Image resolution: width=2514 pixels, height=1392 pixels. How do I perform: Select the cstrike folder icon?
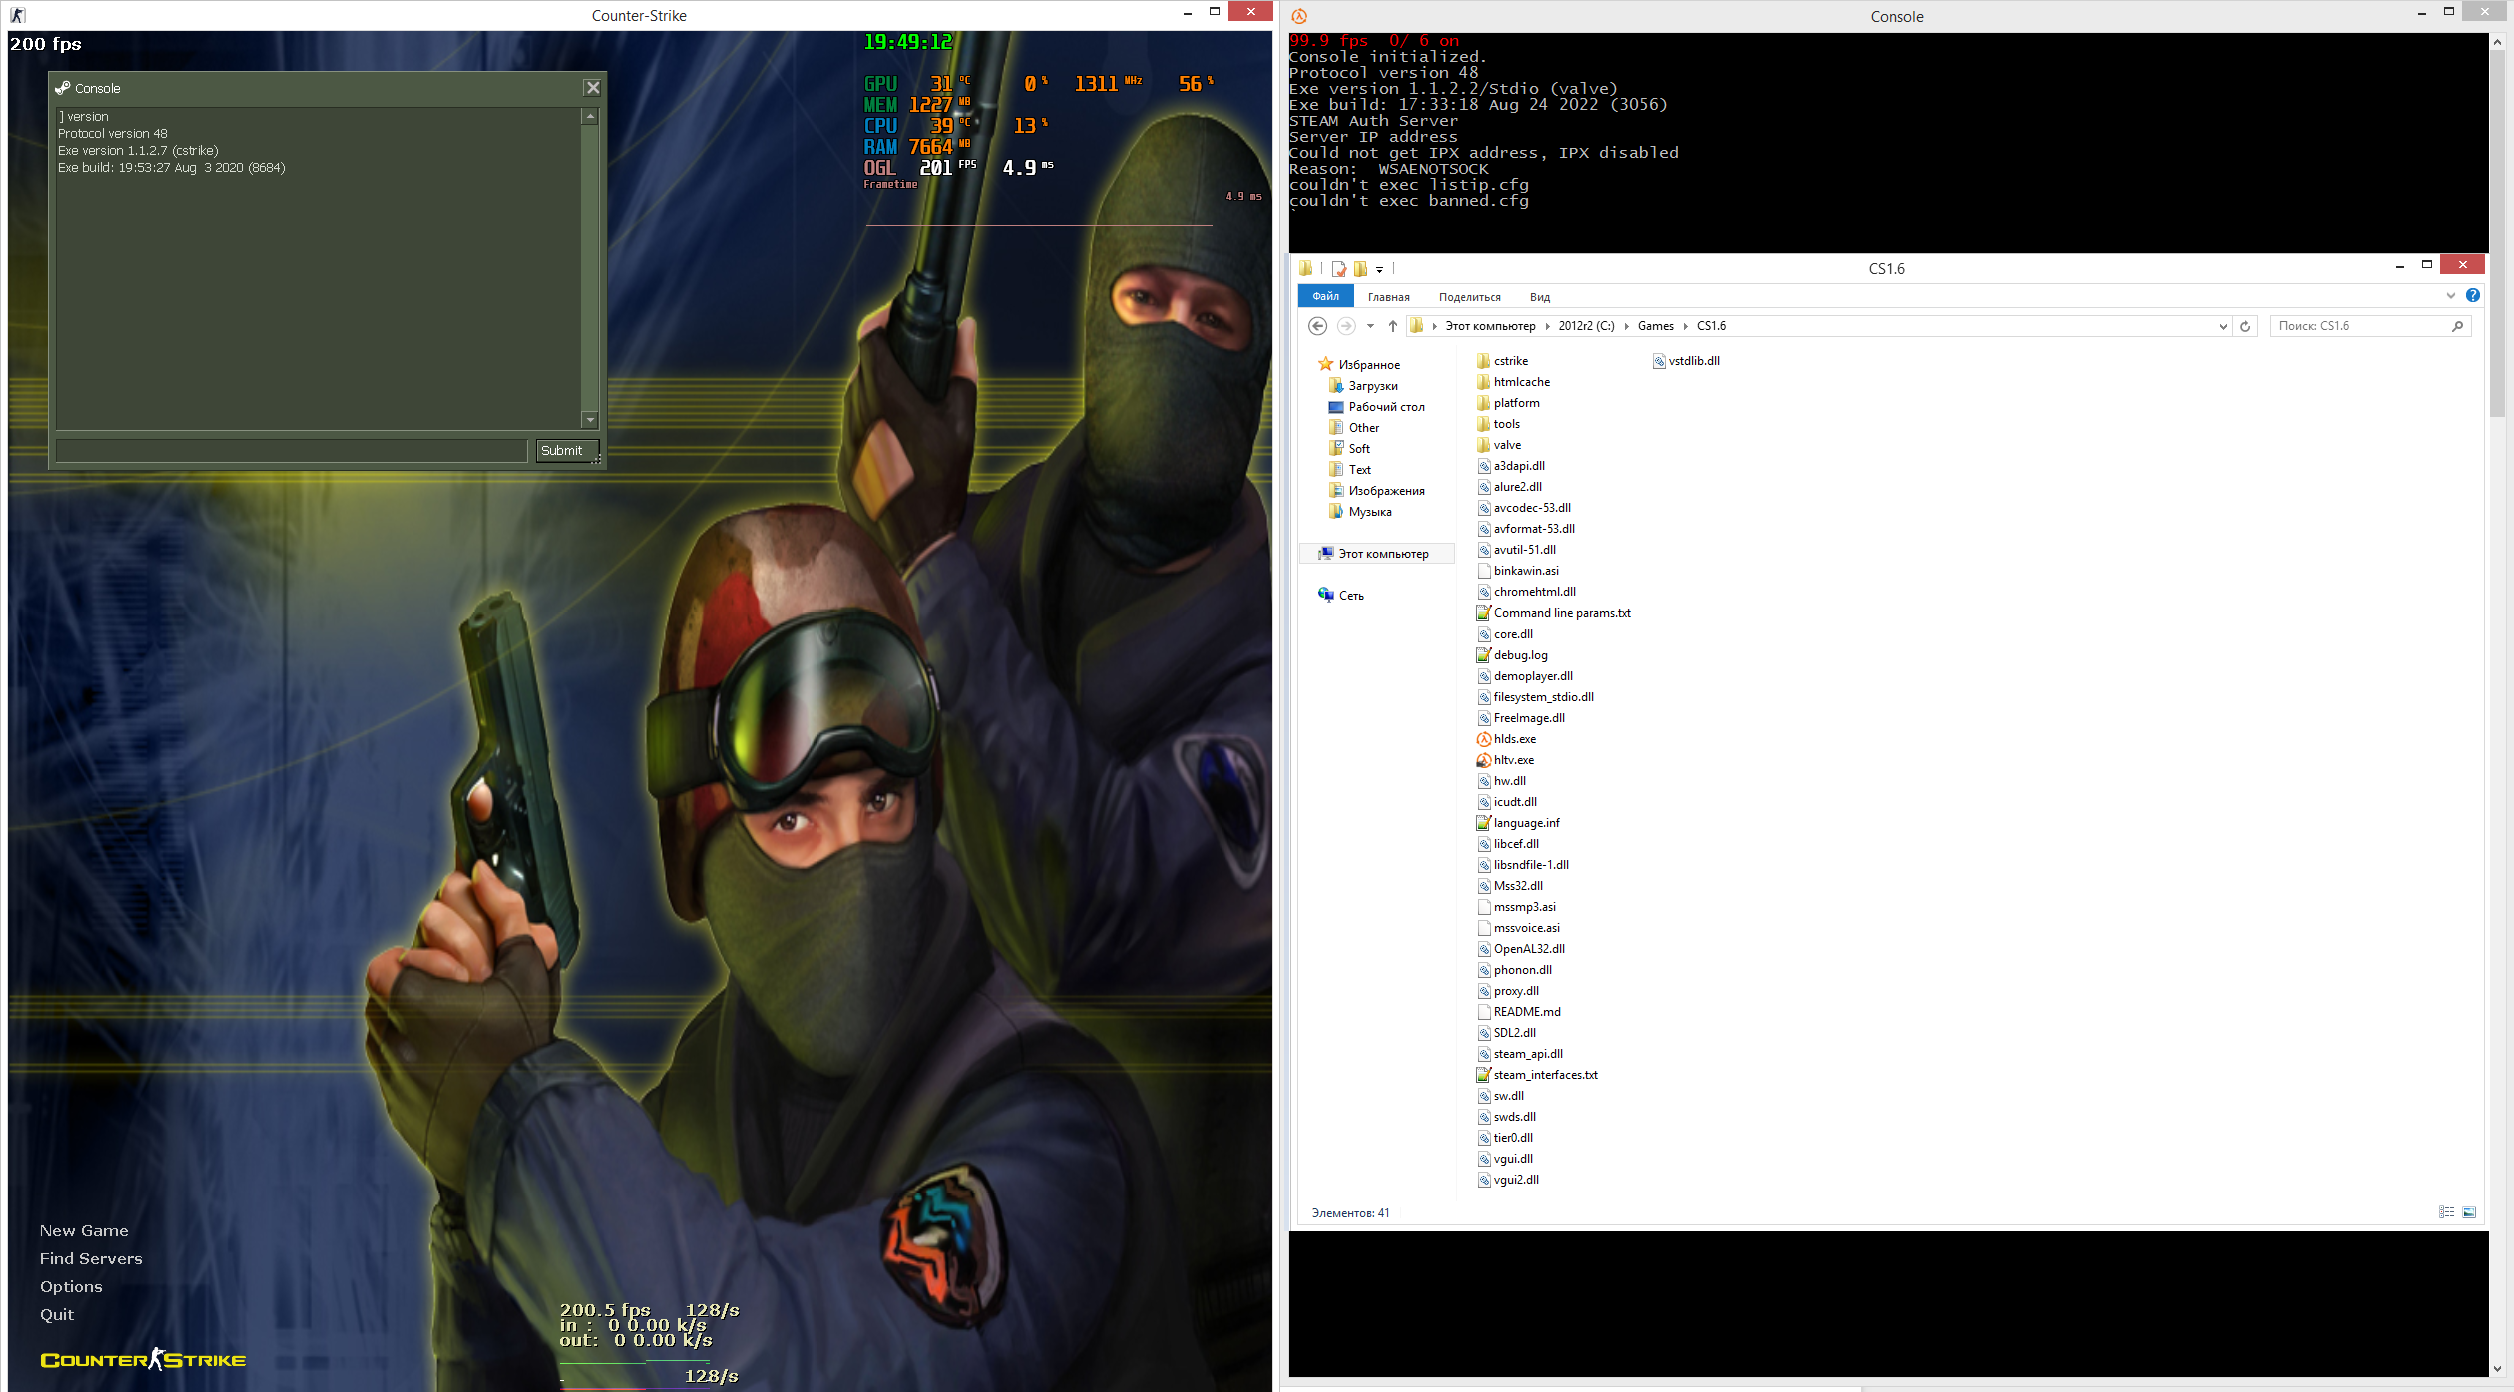click(x=1483, y=361)
